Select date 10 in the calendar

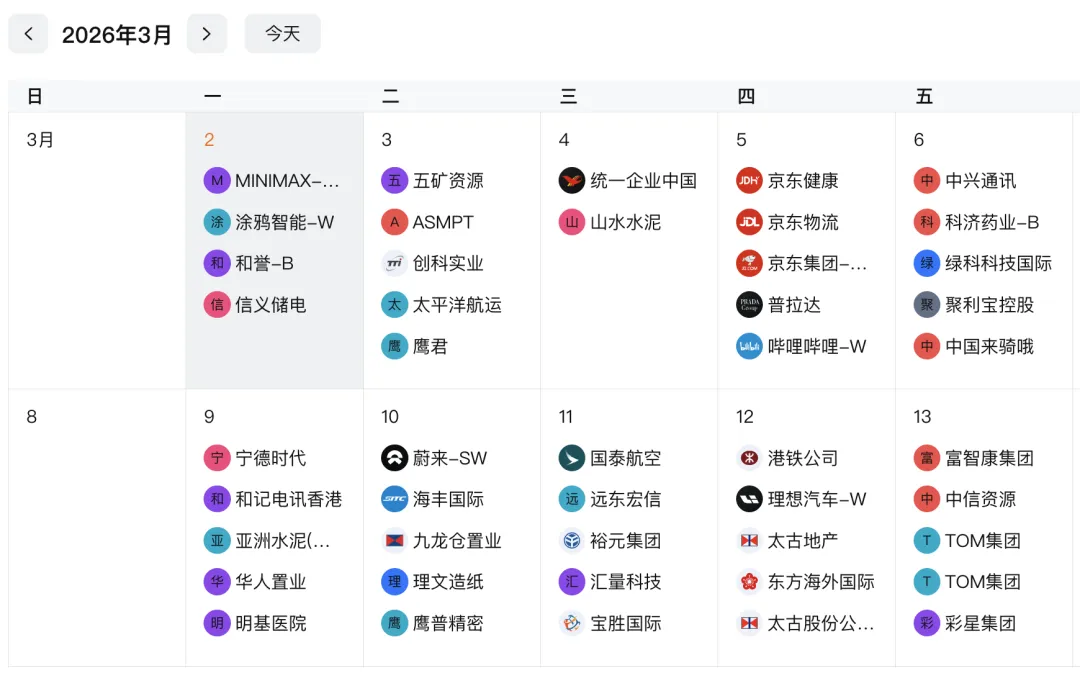[x=390, y=417]
